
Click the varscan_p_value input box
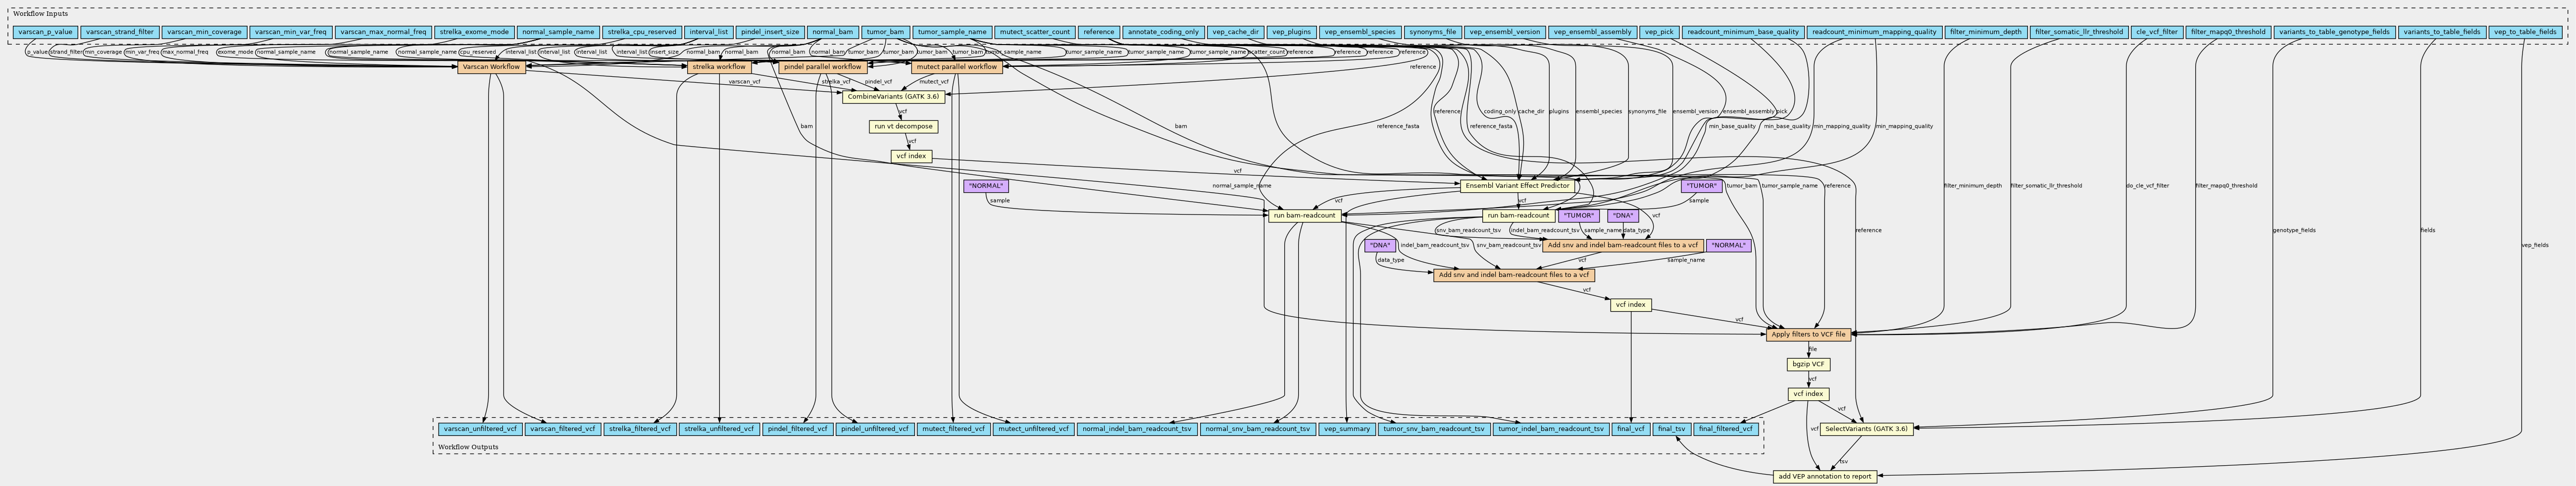[44, 32]
